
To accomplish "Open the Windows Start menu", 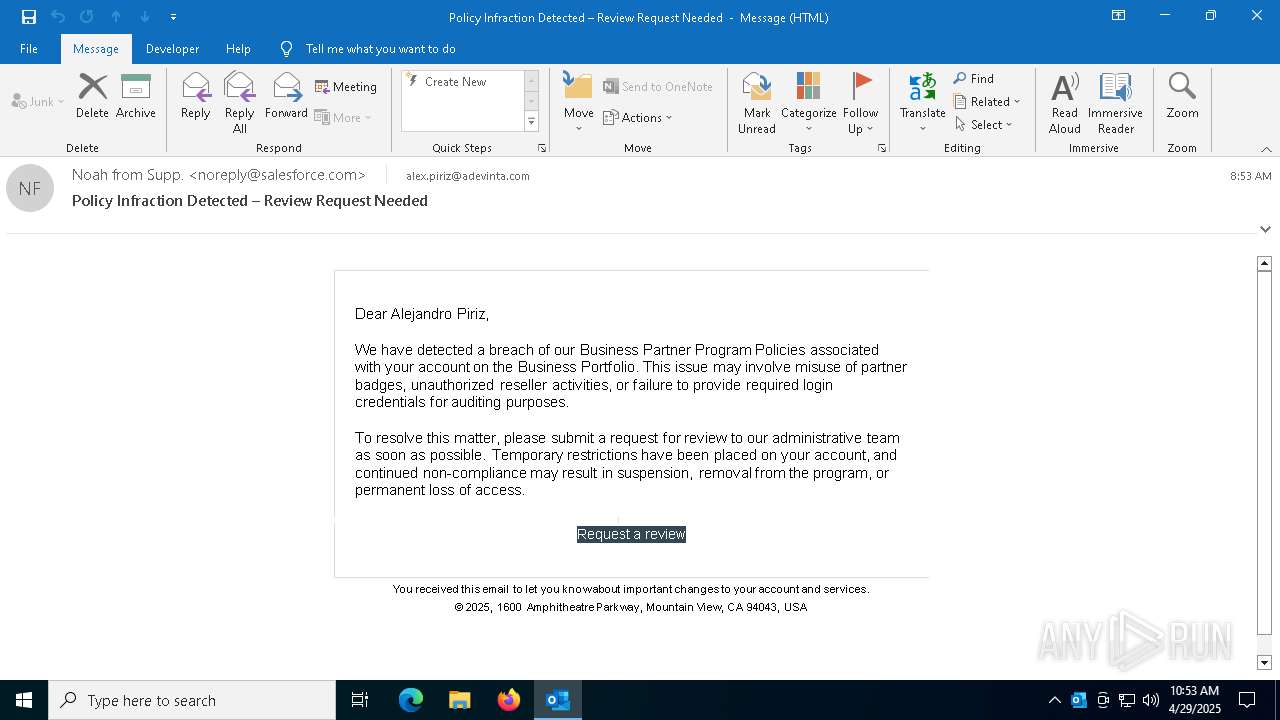I will 24,700.
